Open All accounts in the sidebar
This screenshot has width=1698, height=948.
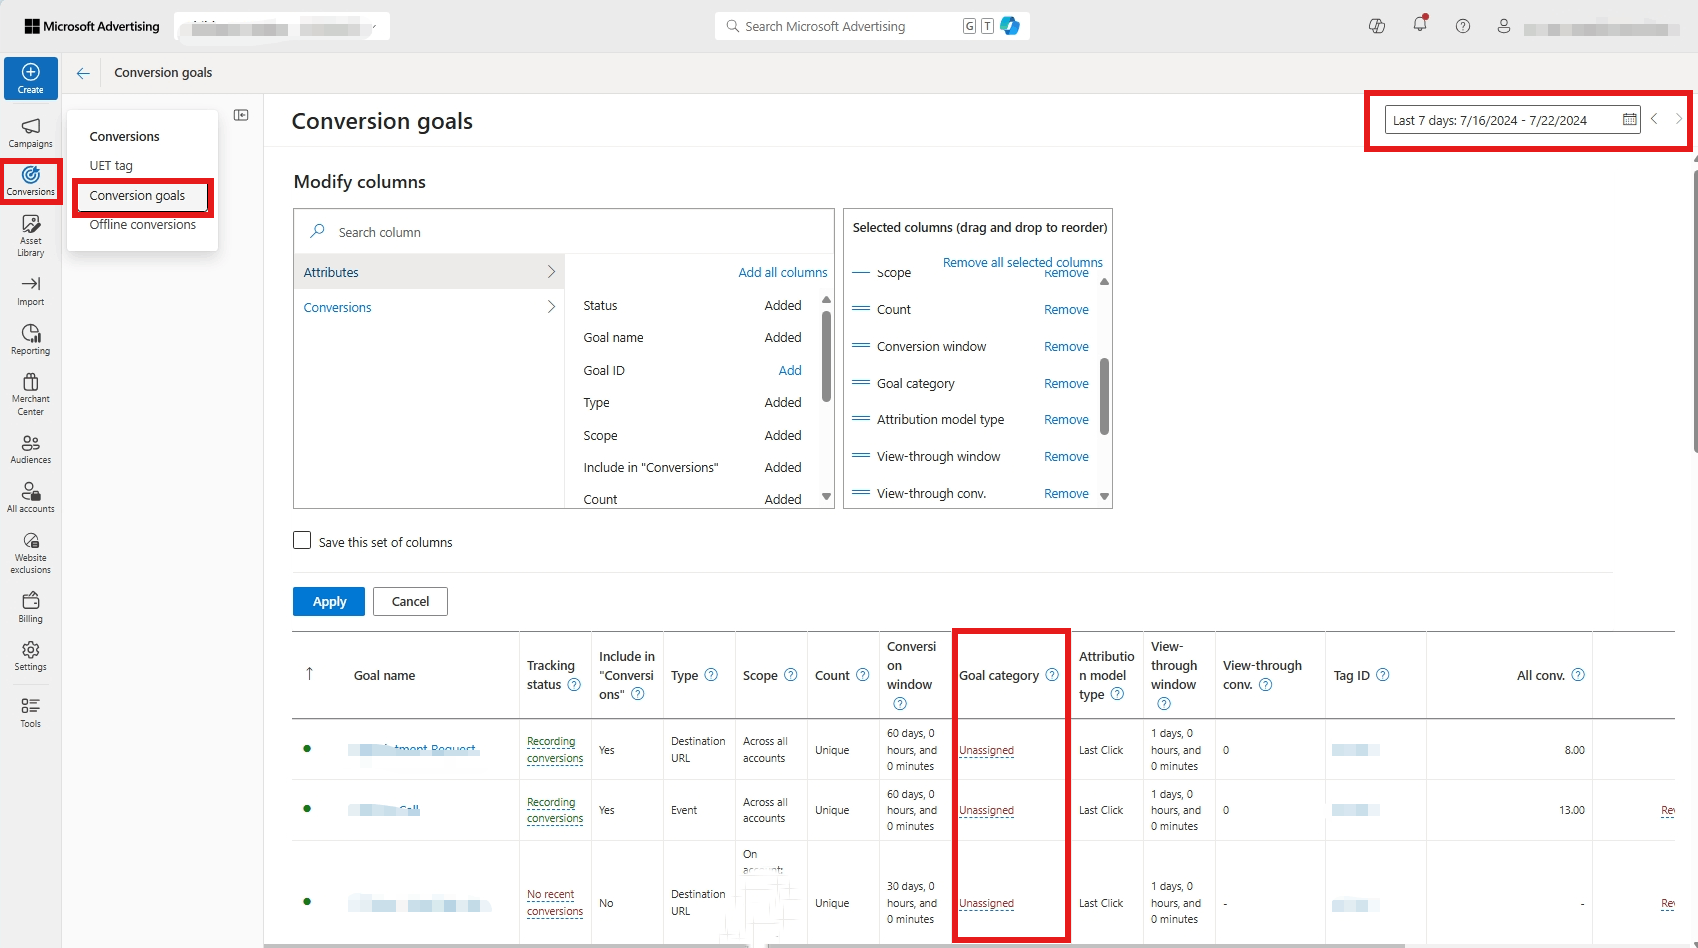[30, 498]
